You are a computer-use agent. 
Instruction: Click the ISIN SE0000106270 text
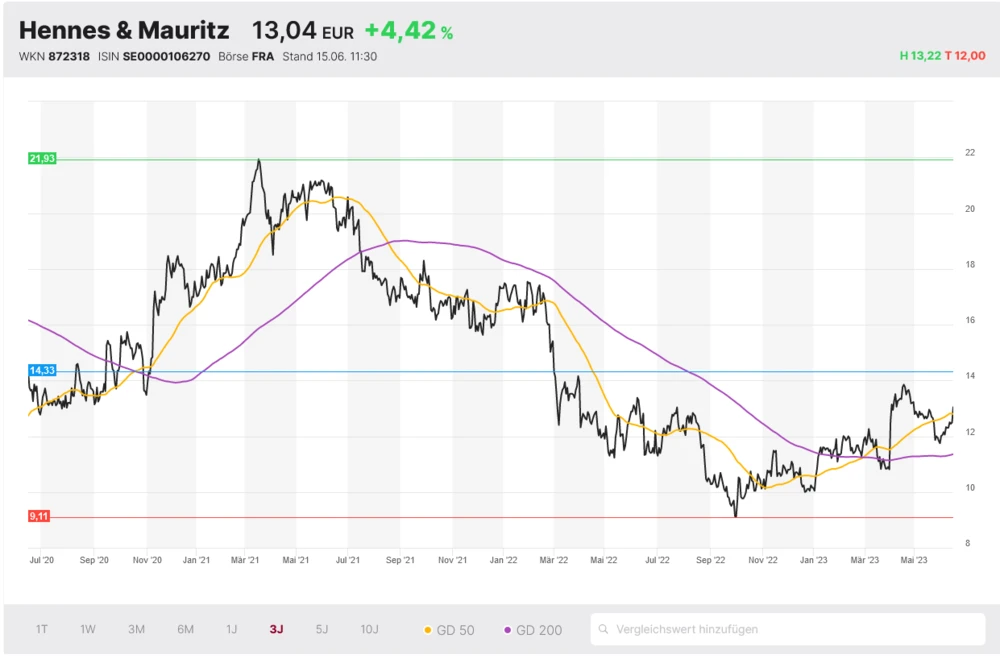(x=154, y=57)
